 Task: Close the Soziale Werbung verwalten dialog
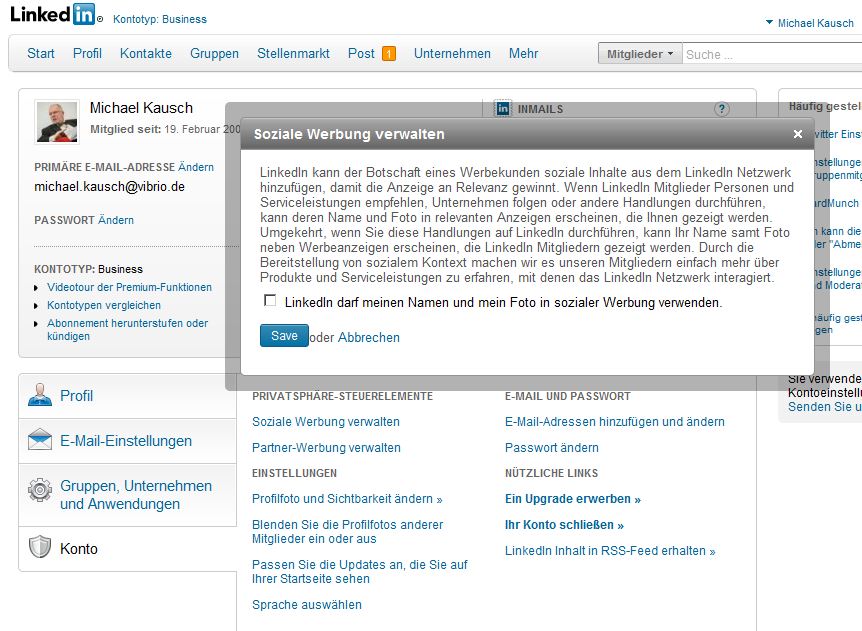coord(797,134)
